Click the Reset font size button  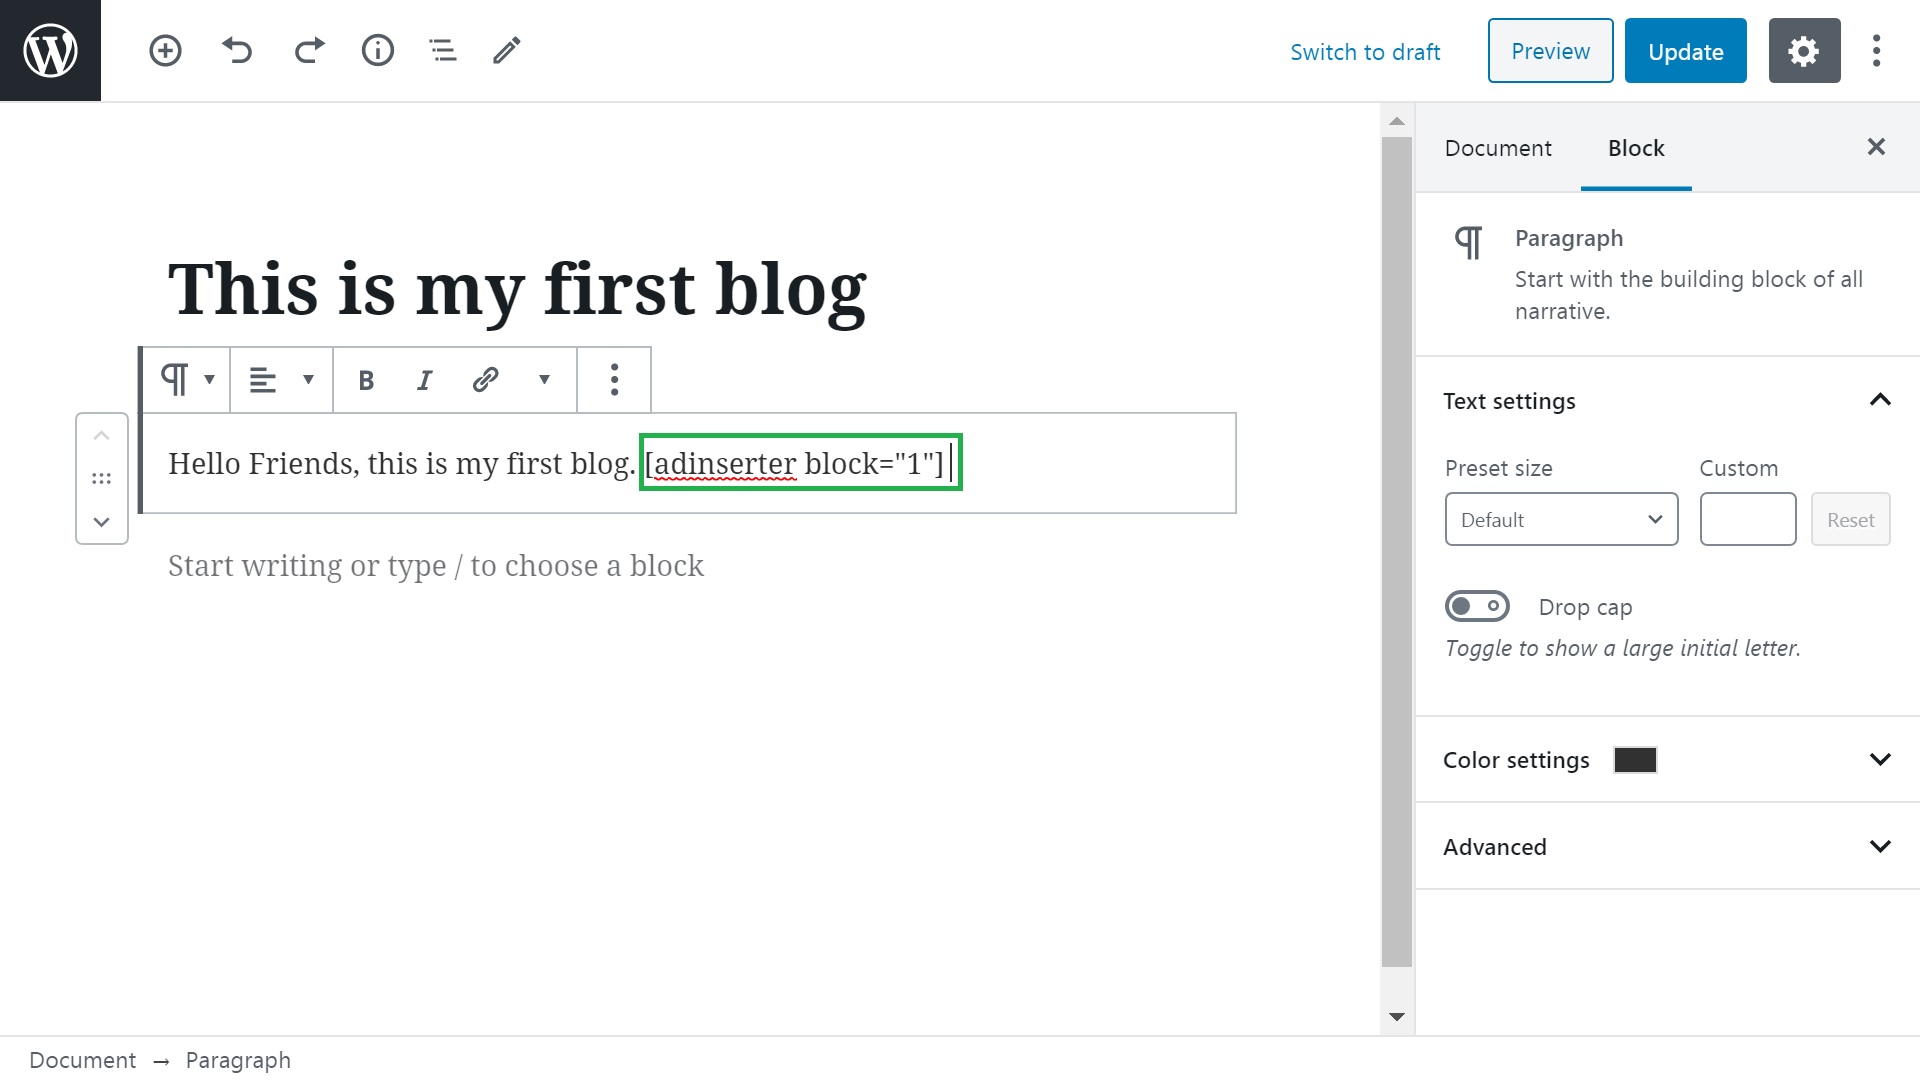click(x=1850, y=519)
